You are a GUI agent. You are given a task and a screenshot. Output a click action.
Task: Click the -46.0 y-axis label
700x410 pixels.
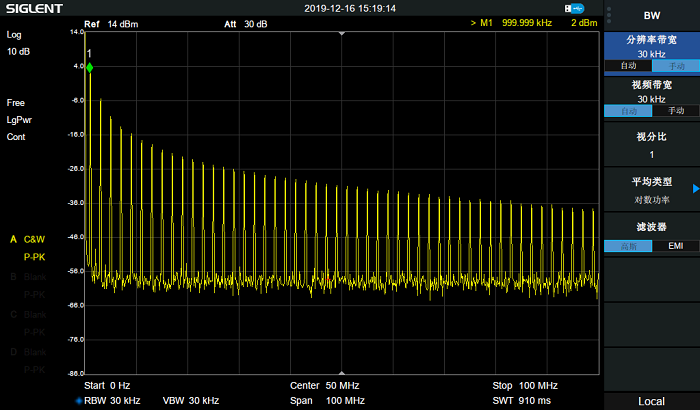(76, 237)
